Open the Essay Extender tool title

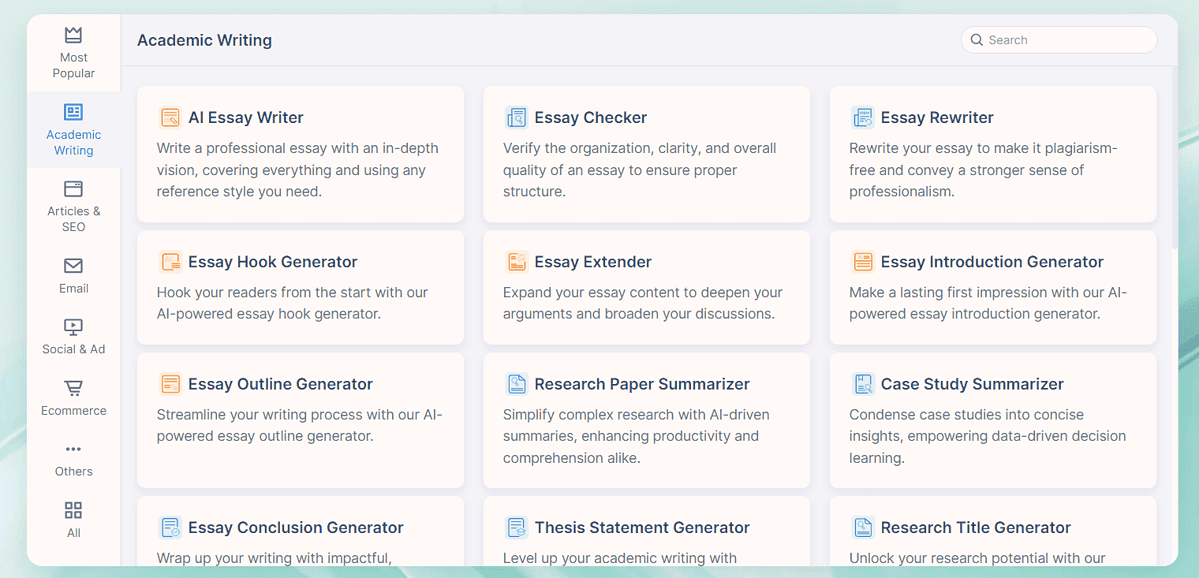coord(592,262)
